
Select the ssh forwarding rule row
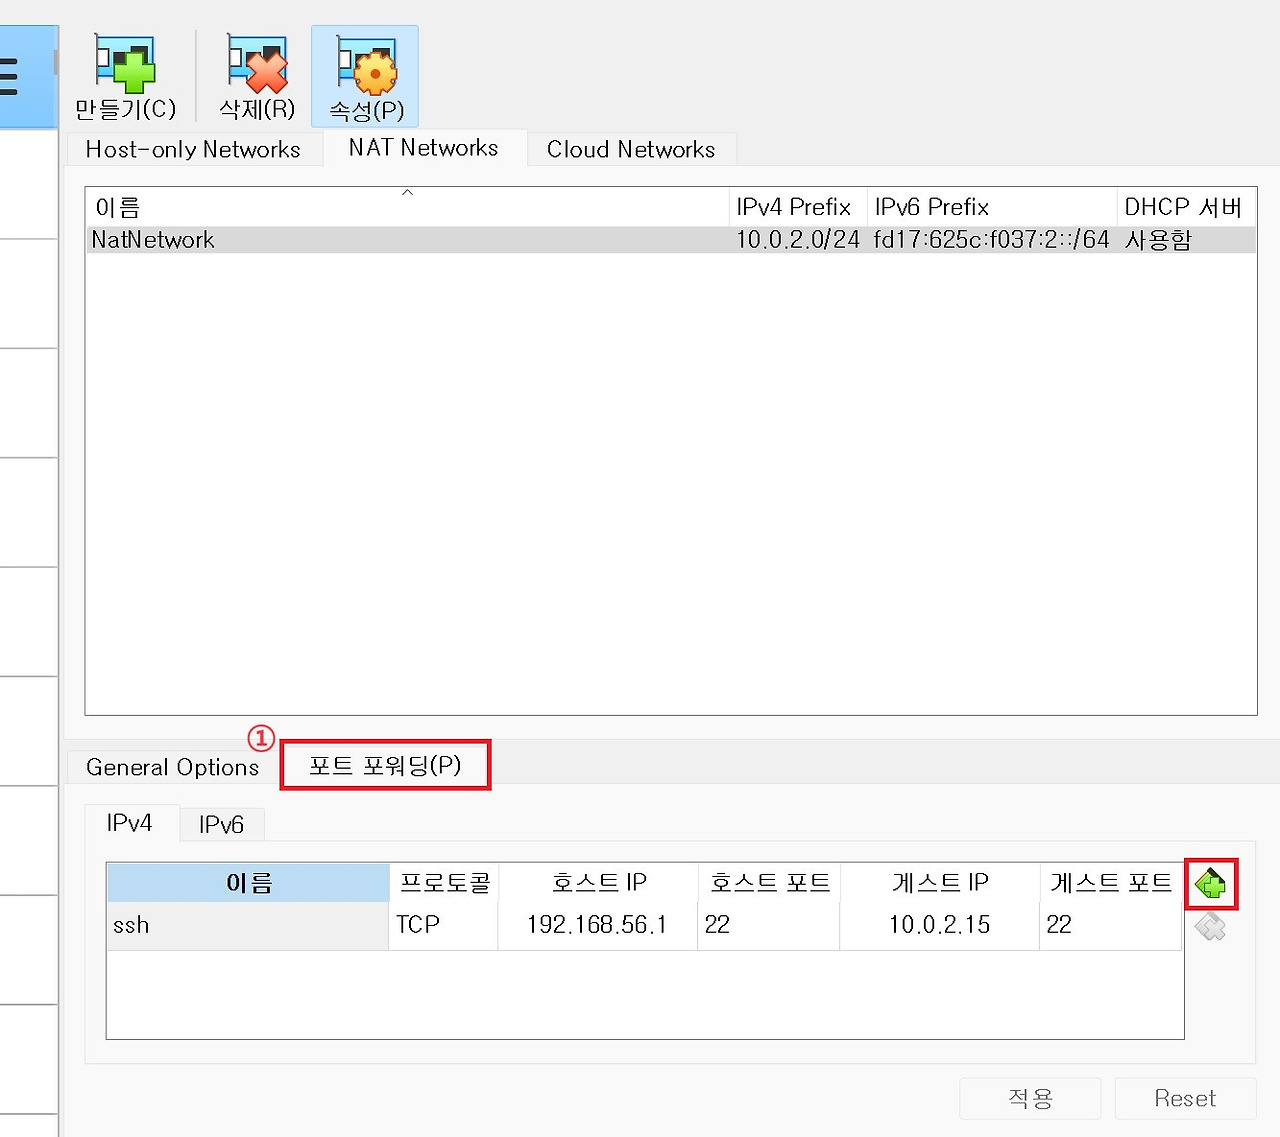(x=246, y=925)
